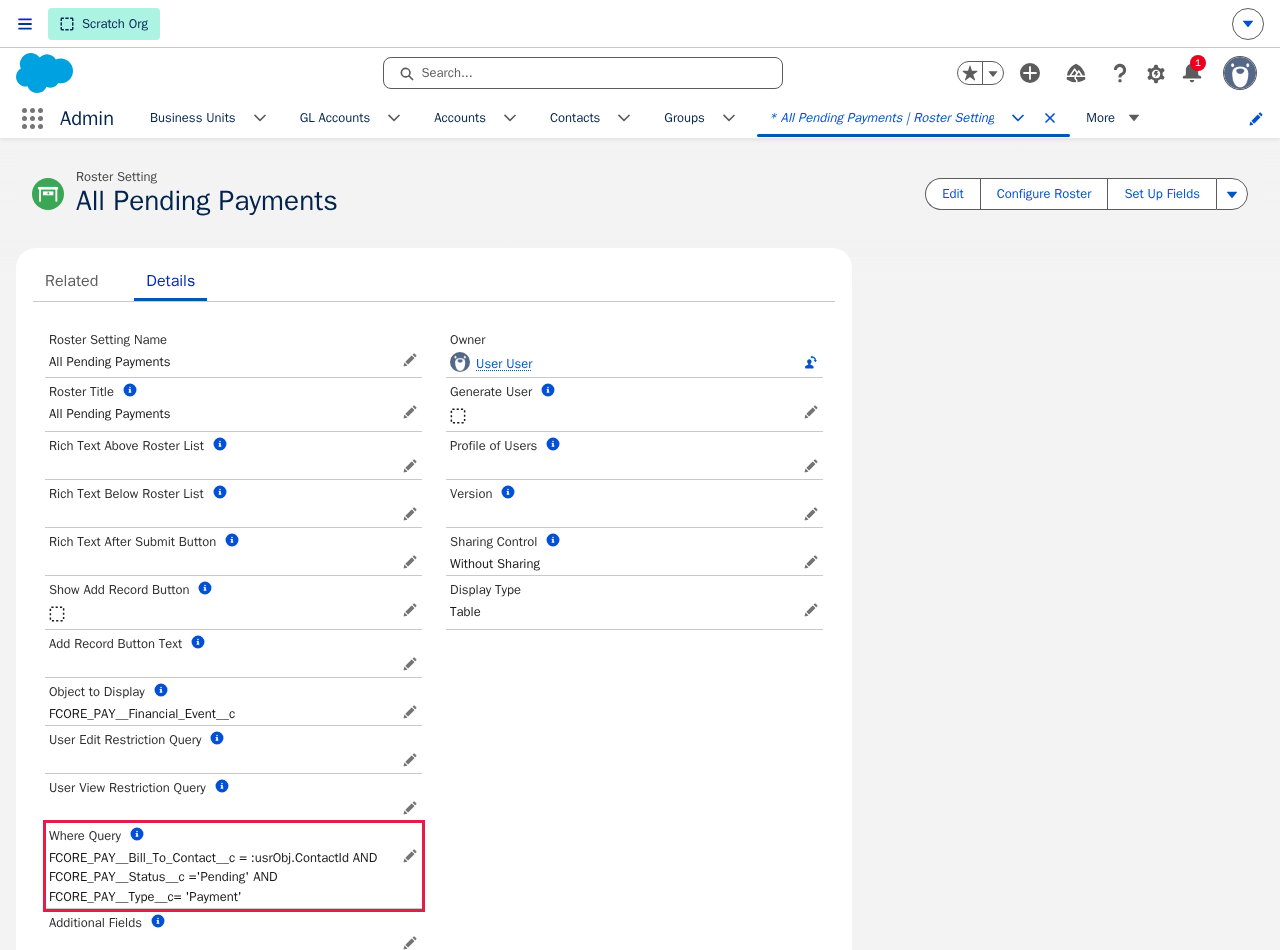Click the Edit button

tap(953, 194)
